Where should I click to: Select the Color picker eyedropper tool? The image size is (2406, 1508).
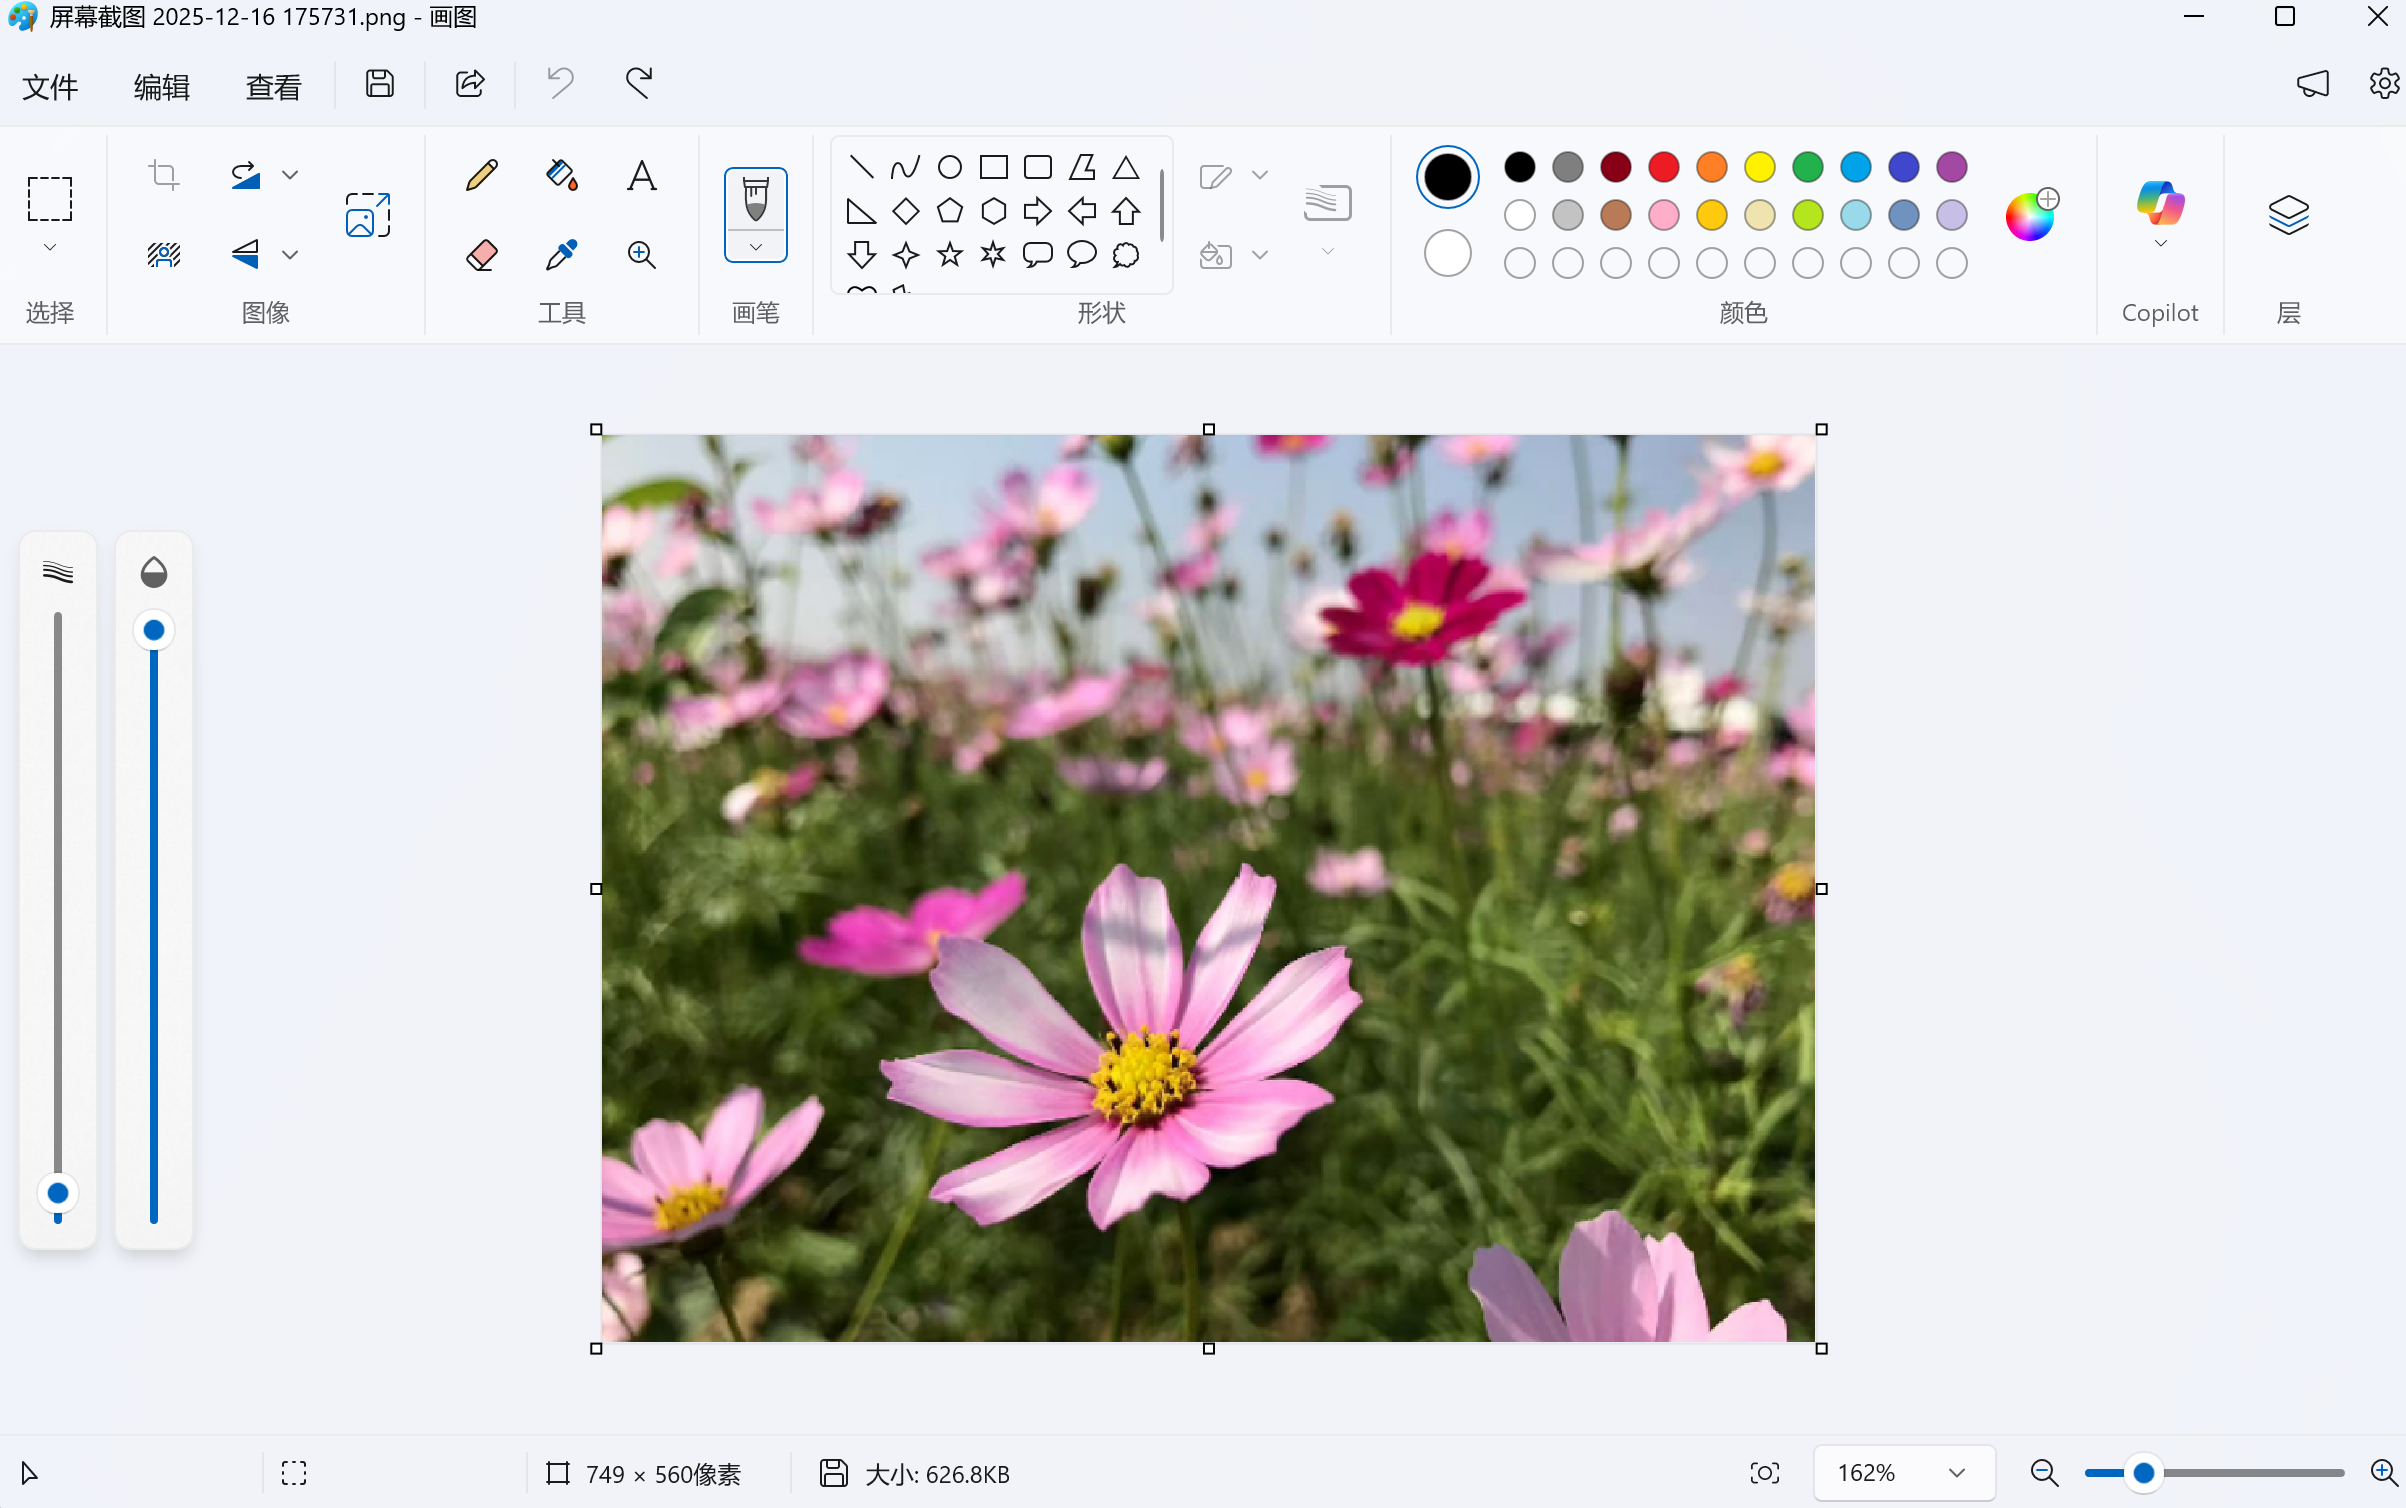(x=561, y=255)
